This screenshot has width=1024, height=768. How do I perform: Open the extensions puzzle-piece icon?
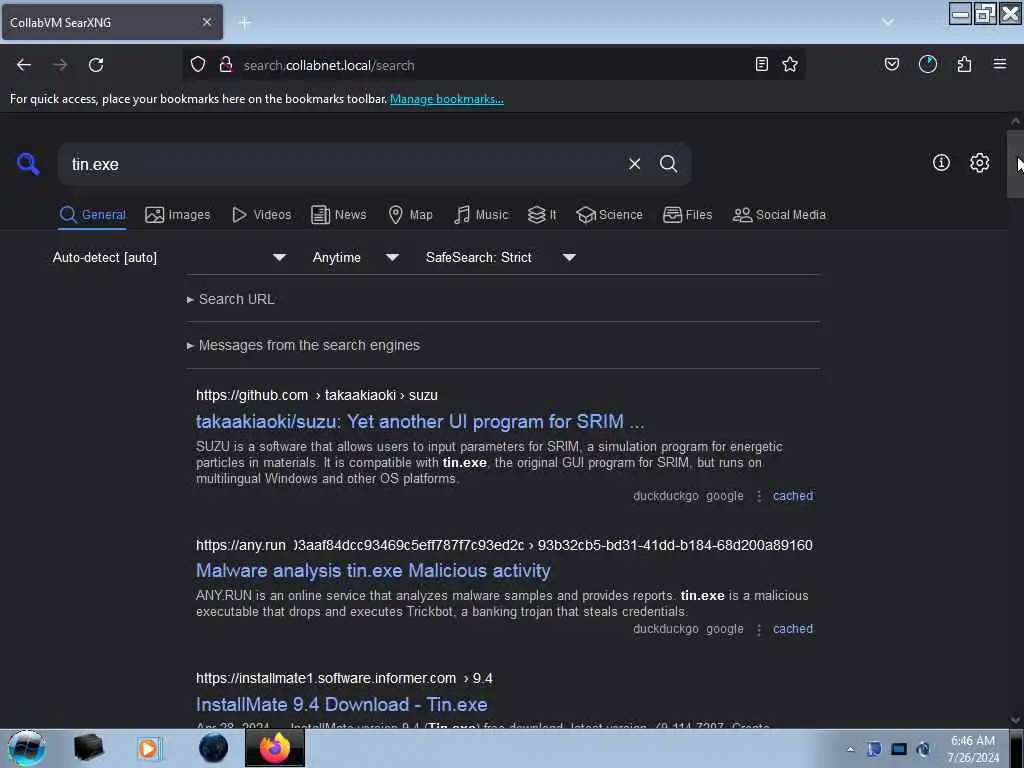(965, 64)
